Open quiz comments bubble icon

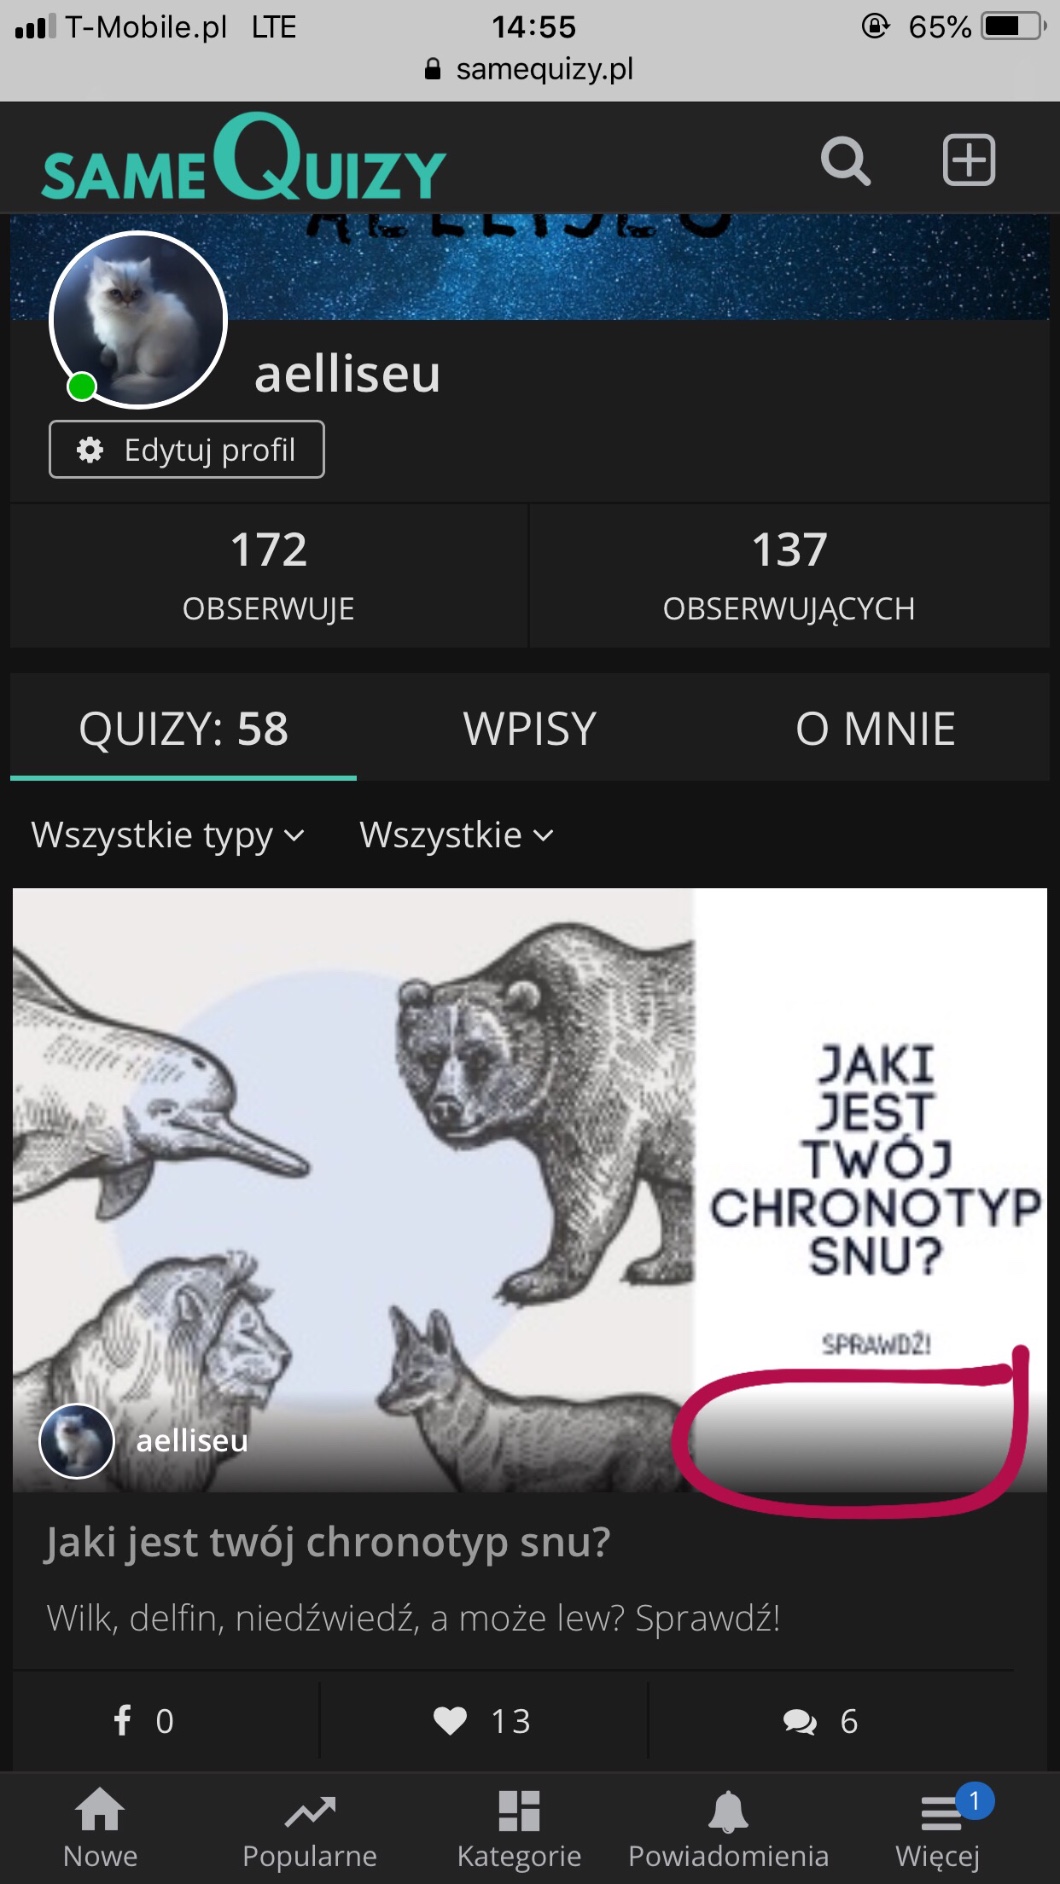[x=799, y=1721]
